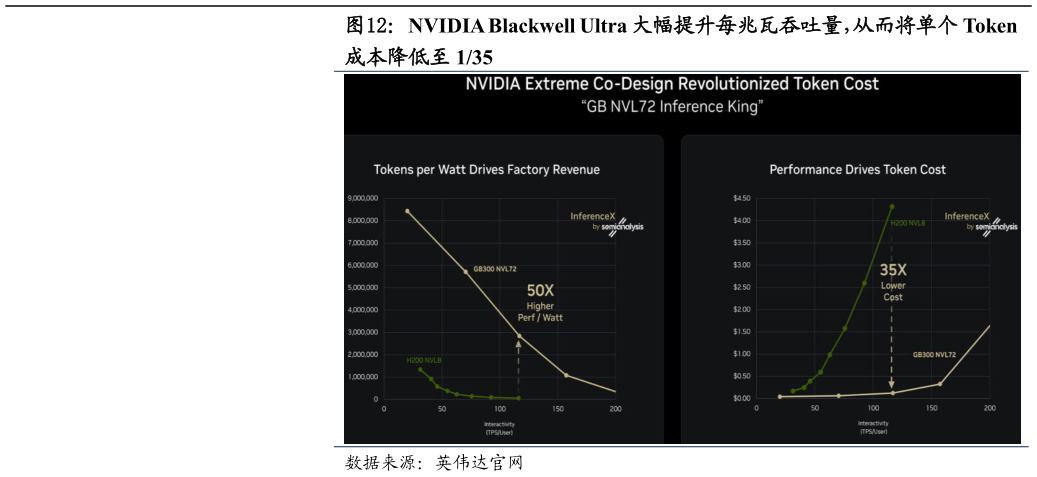Click semianalysis wordmark in Token Cost chart
Viewport: 1037px width, 477px height.
999,227
